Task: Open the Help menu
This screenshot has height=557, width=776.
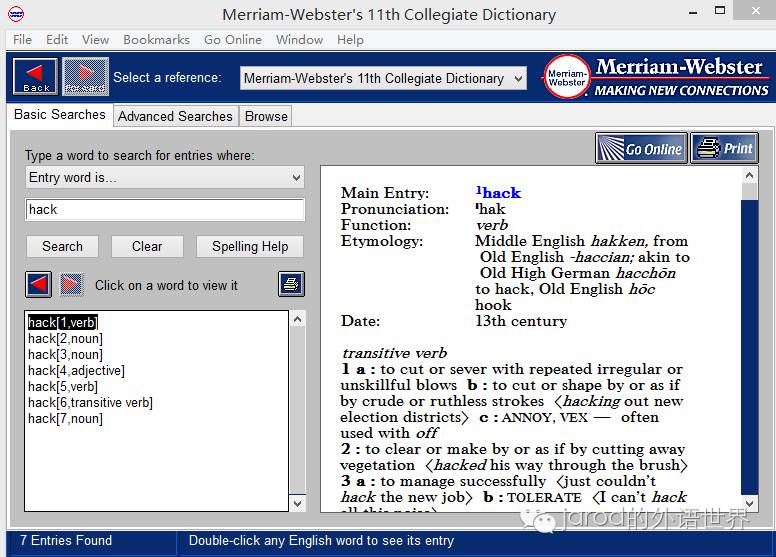Action: pyautogui.click(x=350, y=40)
